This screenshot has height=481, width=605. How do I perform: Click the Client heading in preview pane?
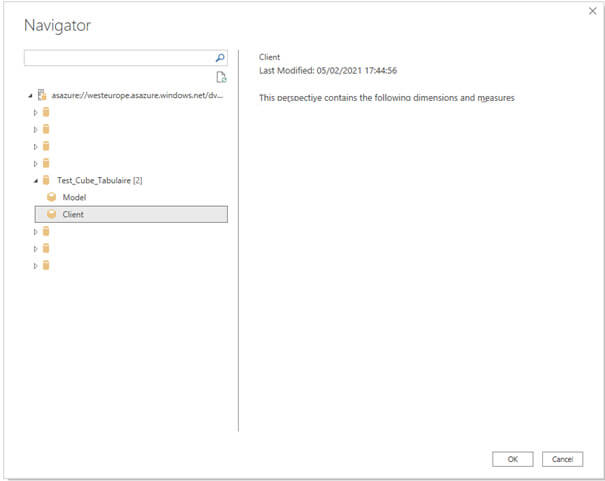(269, 57)
